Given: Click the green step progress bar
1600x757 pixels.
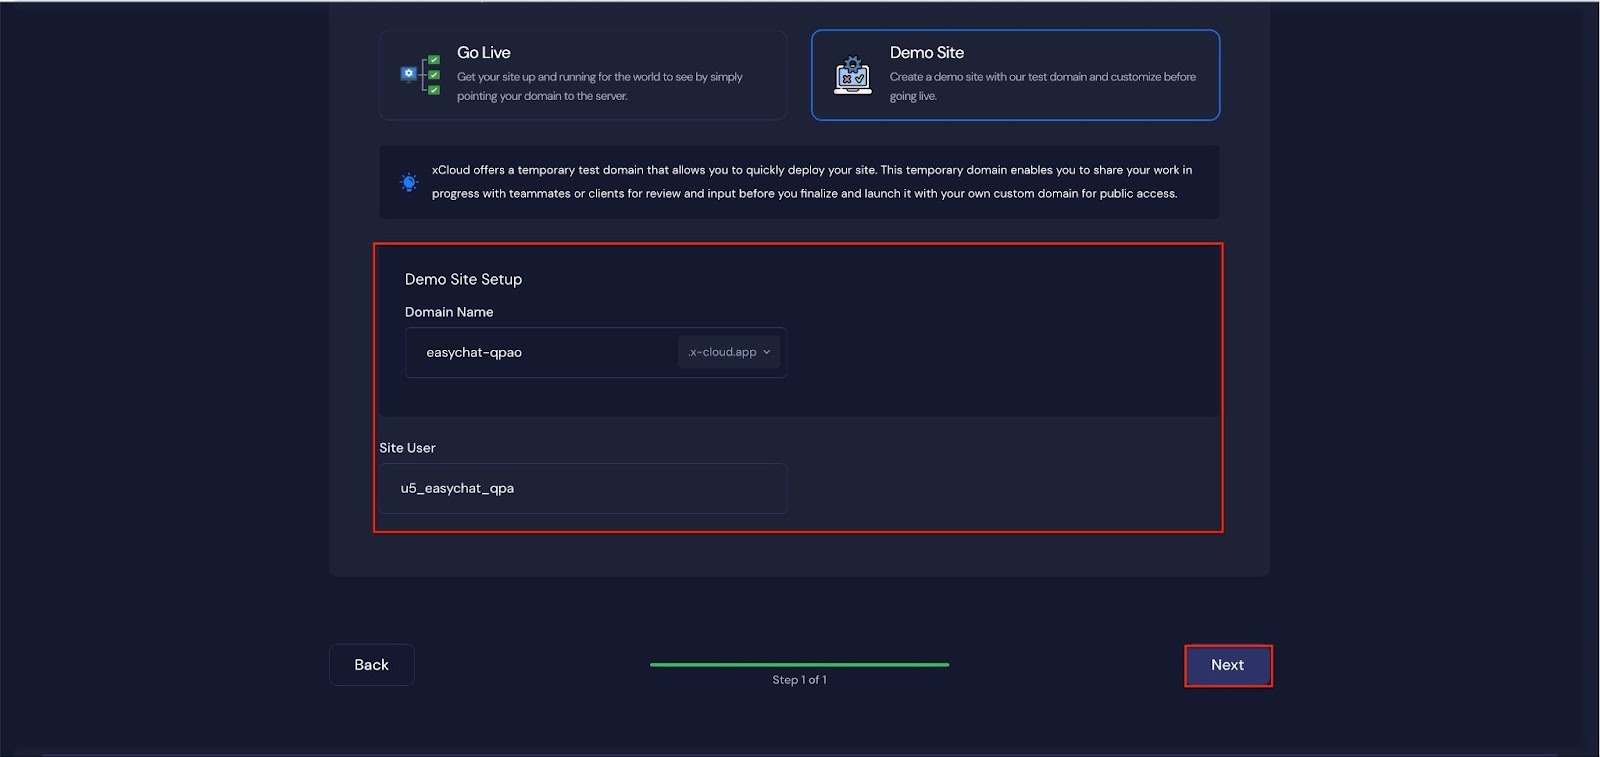Looking at the screenshot, I should pyautogui.click(x=799, y=664).
